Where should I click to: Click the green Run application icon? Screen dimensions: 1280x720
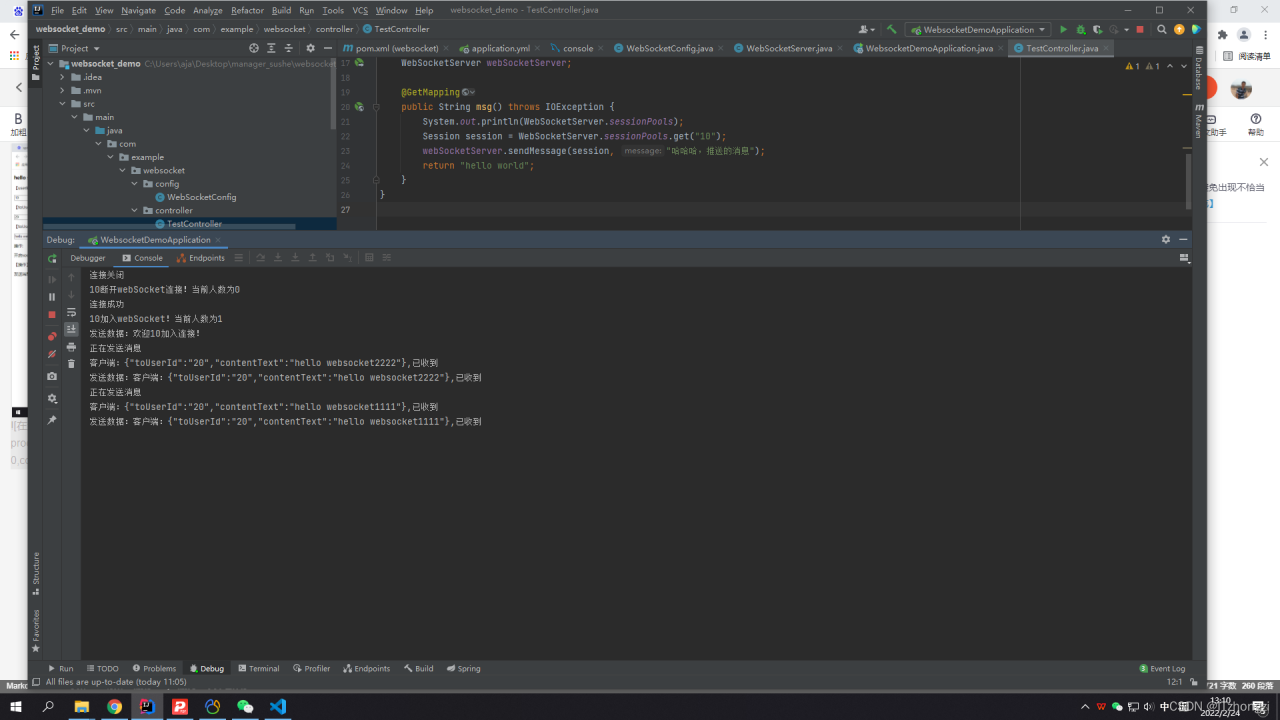coord(1063,30)
